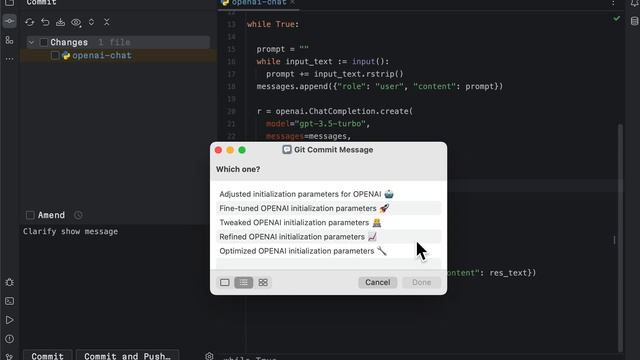This screenshot has width=640, height=360.
Task: Choose 'Tweaked OPENAI initialization parameters'
Action: click(329, 222)
